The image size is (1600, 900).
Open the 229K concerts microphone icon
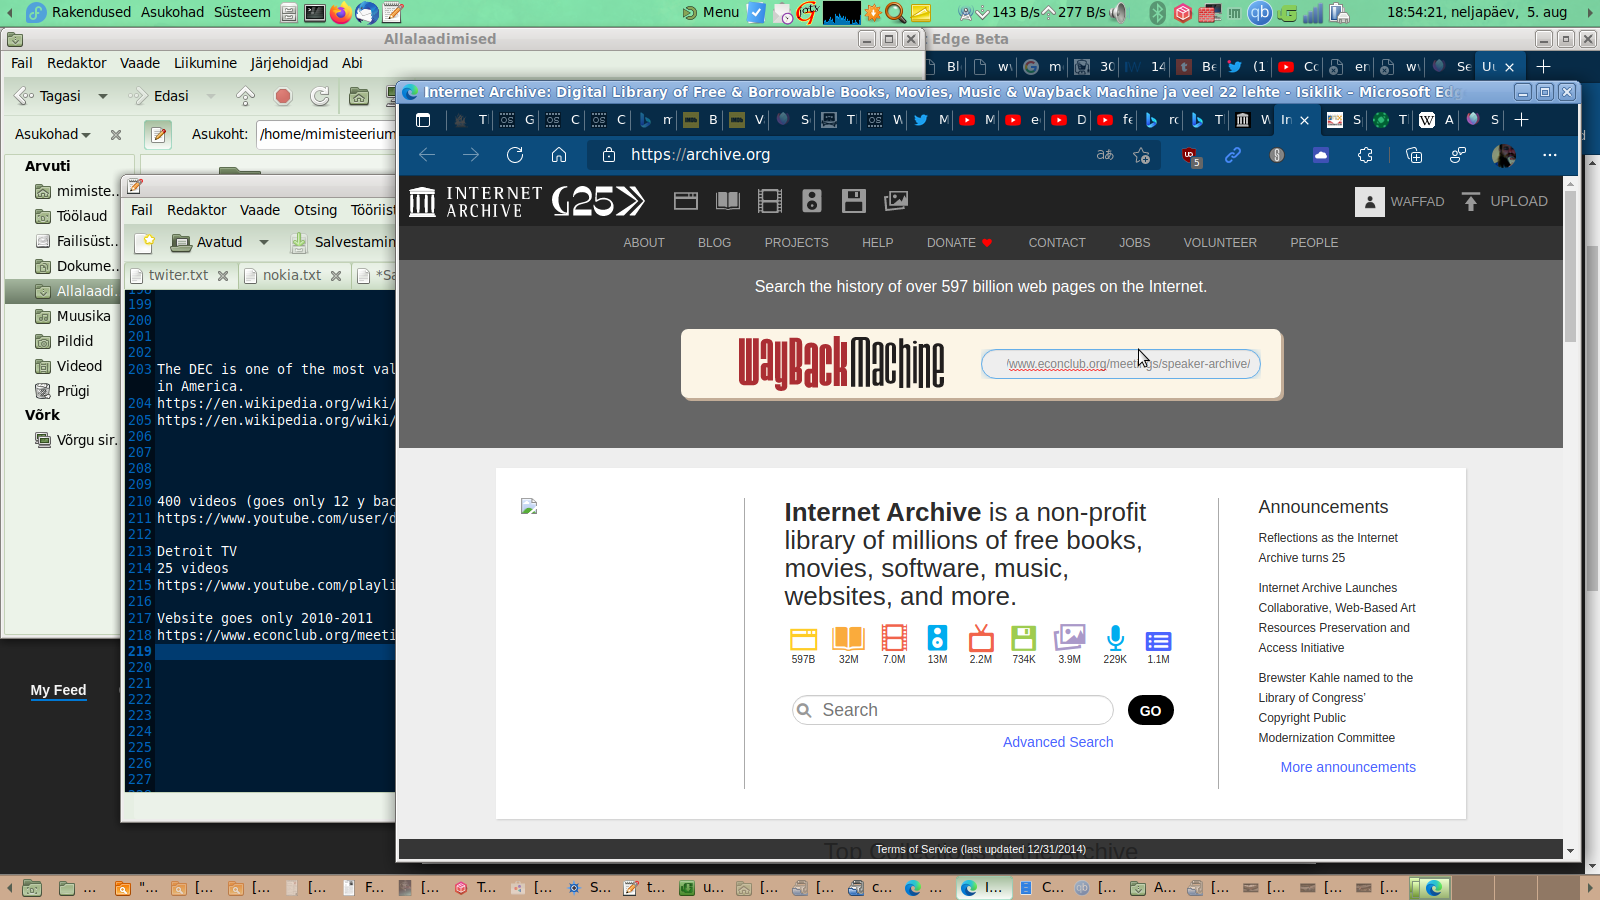click(1115, 639)
